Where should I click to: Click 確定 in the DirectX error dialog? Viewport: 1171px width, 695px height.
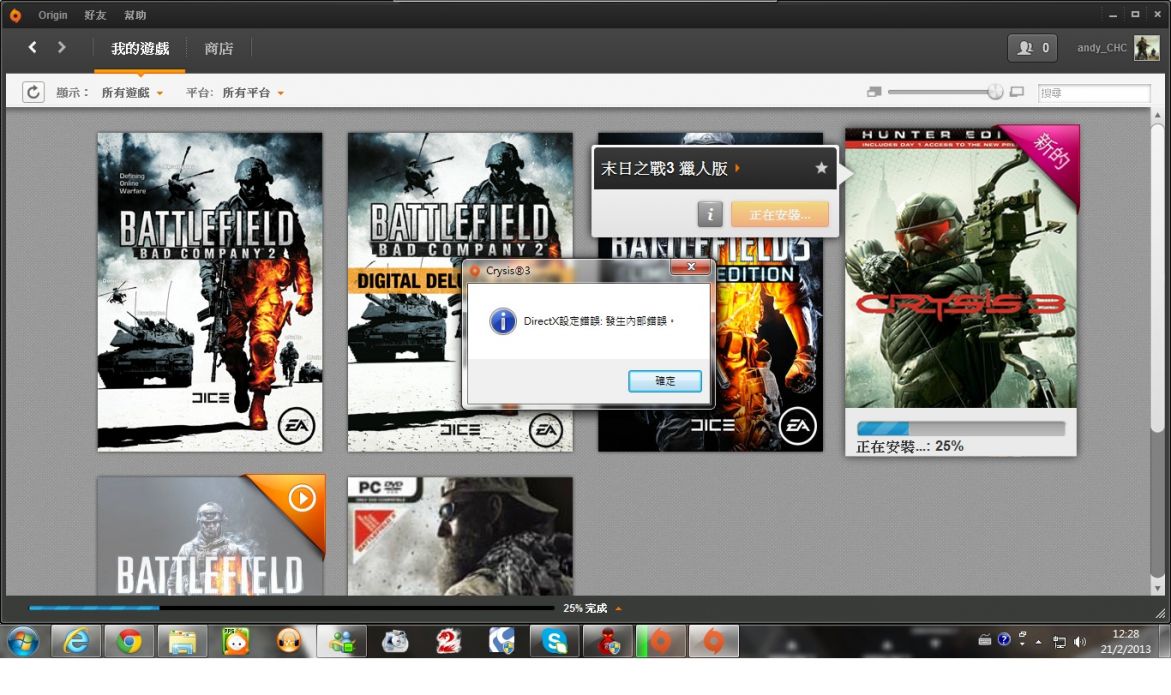point(664,381)
